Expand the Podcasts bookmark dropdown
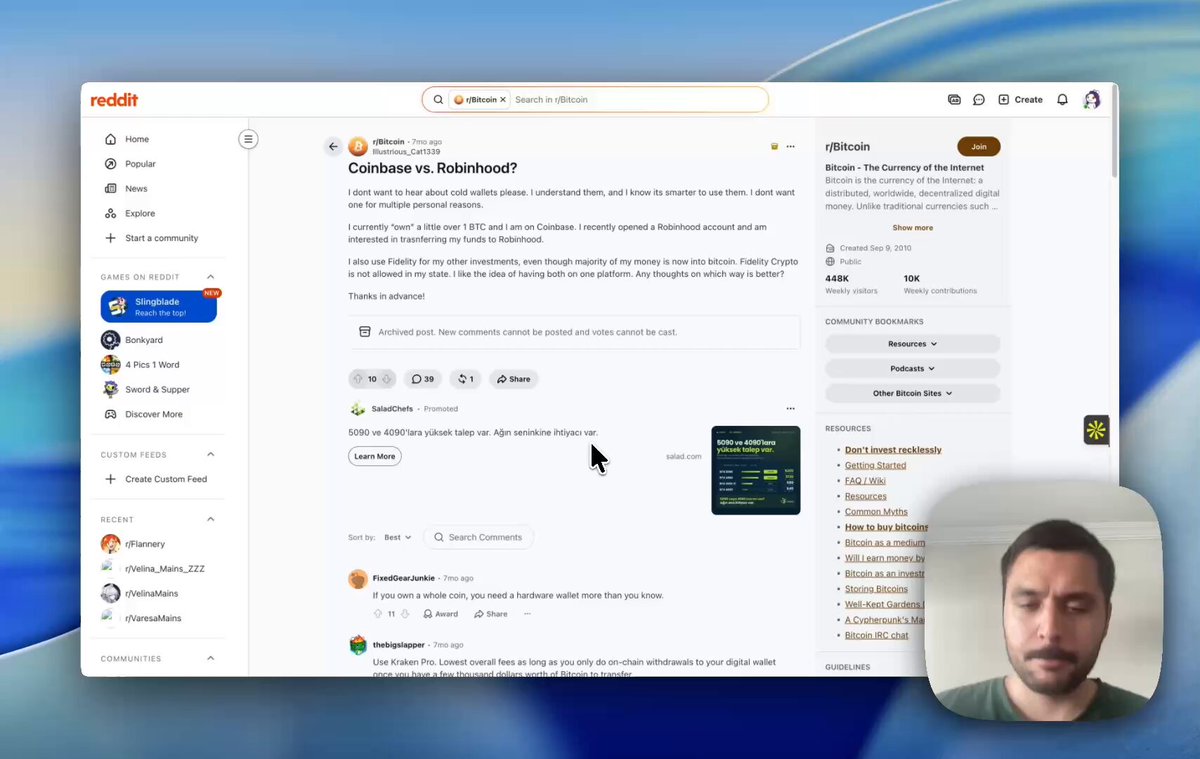The height and width of the screenshot is (759, 1200). 913,369
